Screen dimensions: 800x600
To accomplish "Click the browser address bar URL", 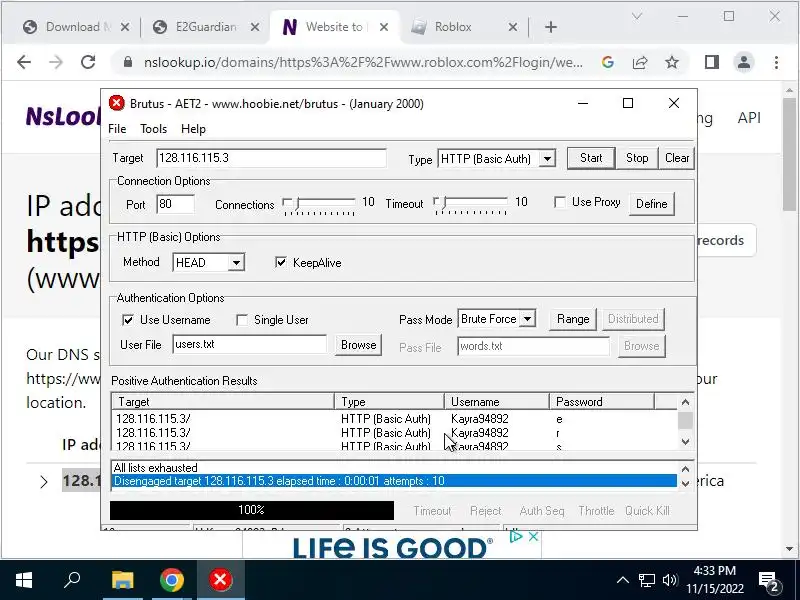I will (363, 62).
